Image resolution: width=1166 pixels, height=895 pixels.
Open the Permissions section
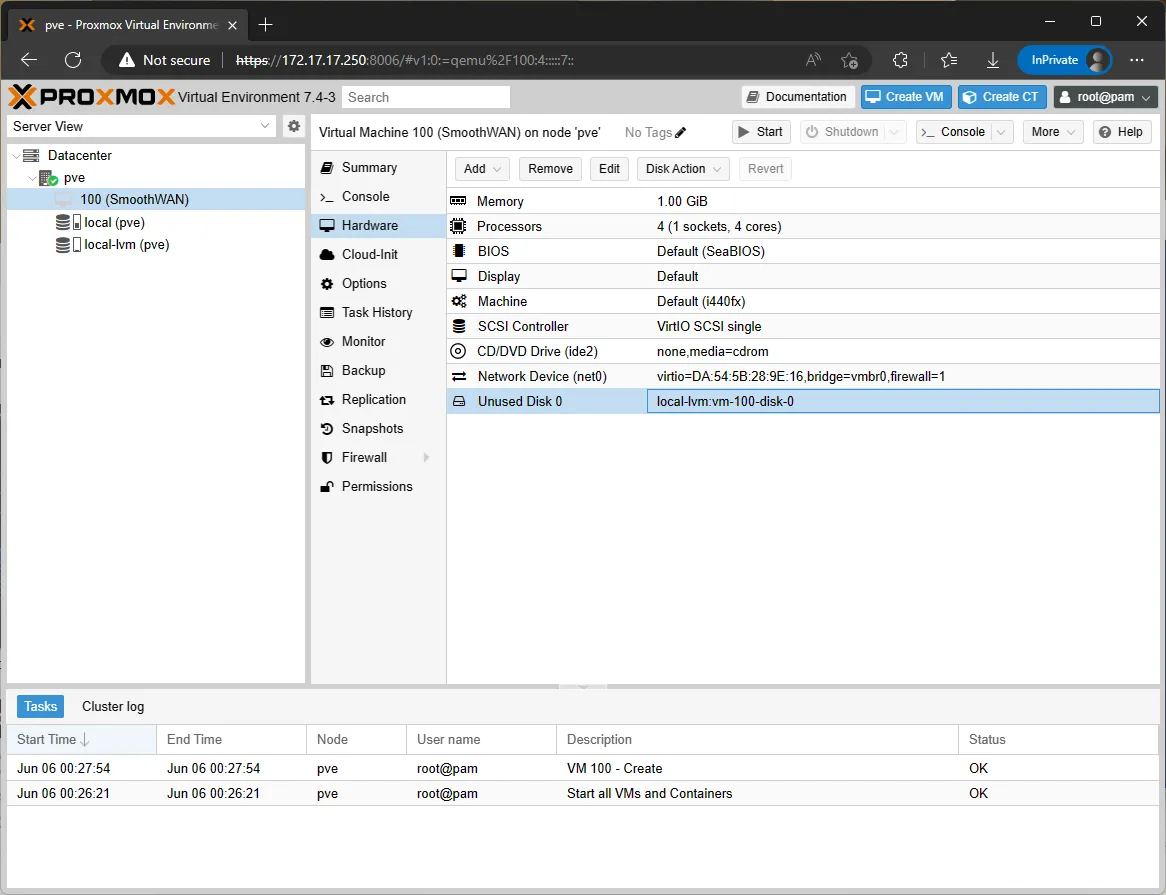pyautogui.click(x=378, y=486)
